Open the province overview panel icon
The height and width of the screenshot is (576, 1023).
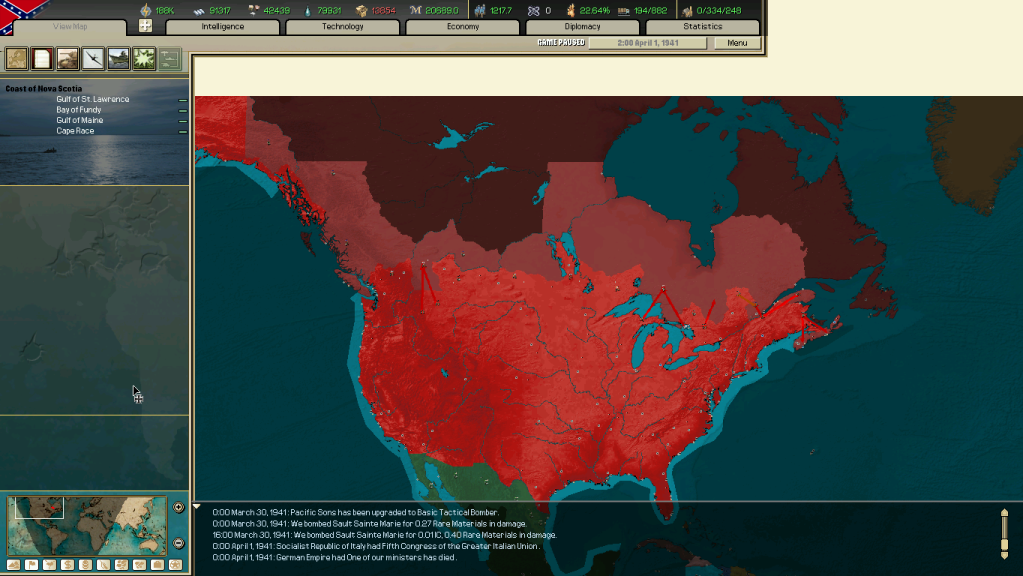pyautogui.click(x=16, y=59)
